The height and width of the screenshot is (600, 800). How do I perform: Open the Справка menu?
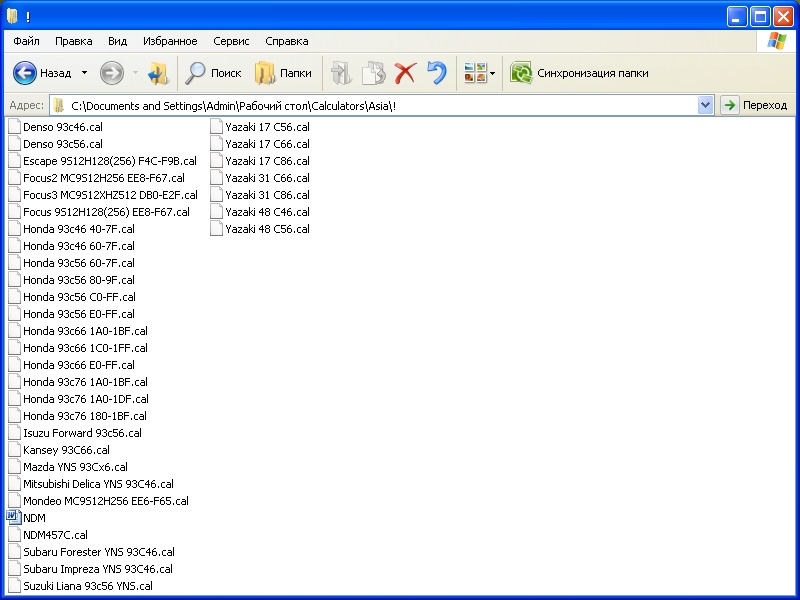click(x=287, y=41)
